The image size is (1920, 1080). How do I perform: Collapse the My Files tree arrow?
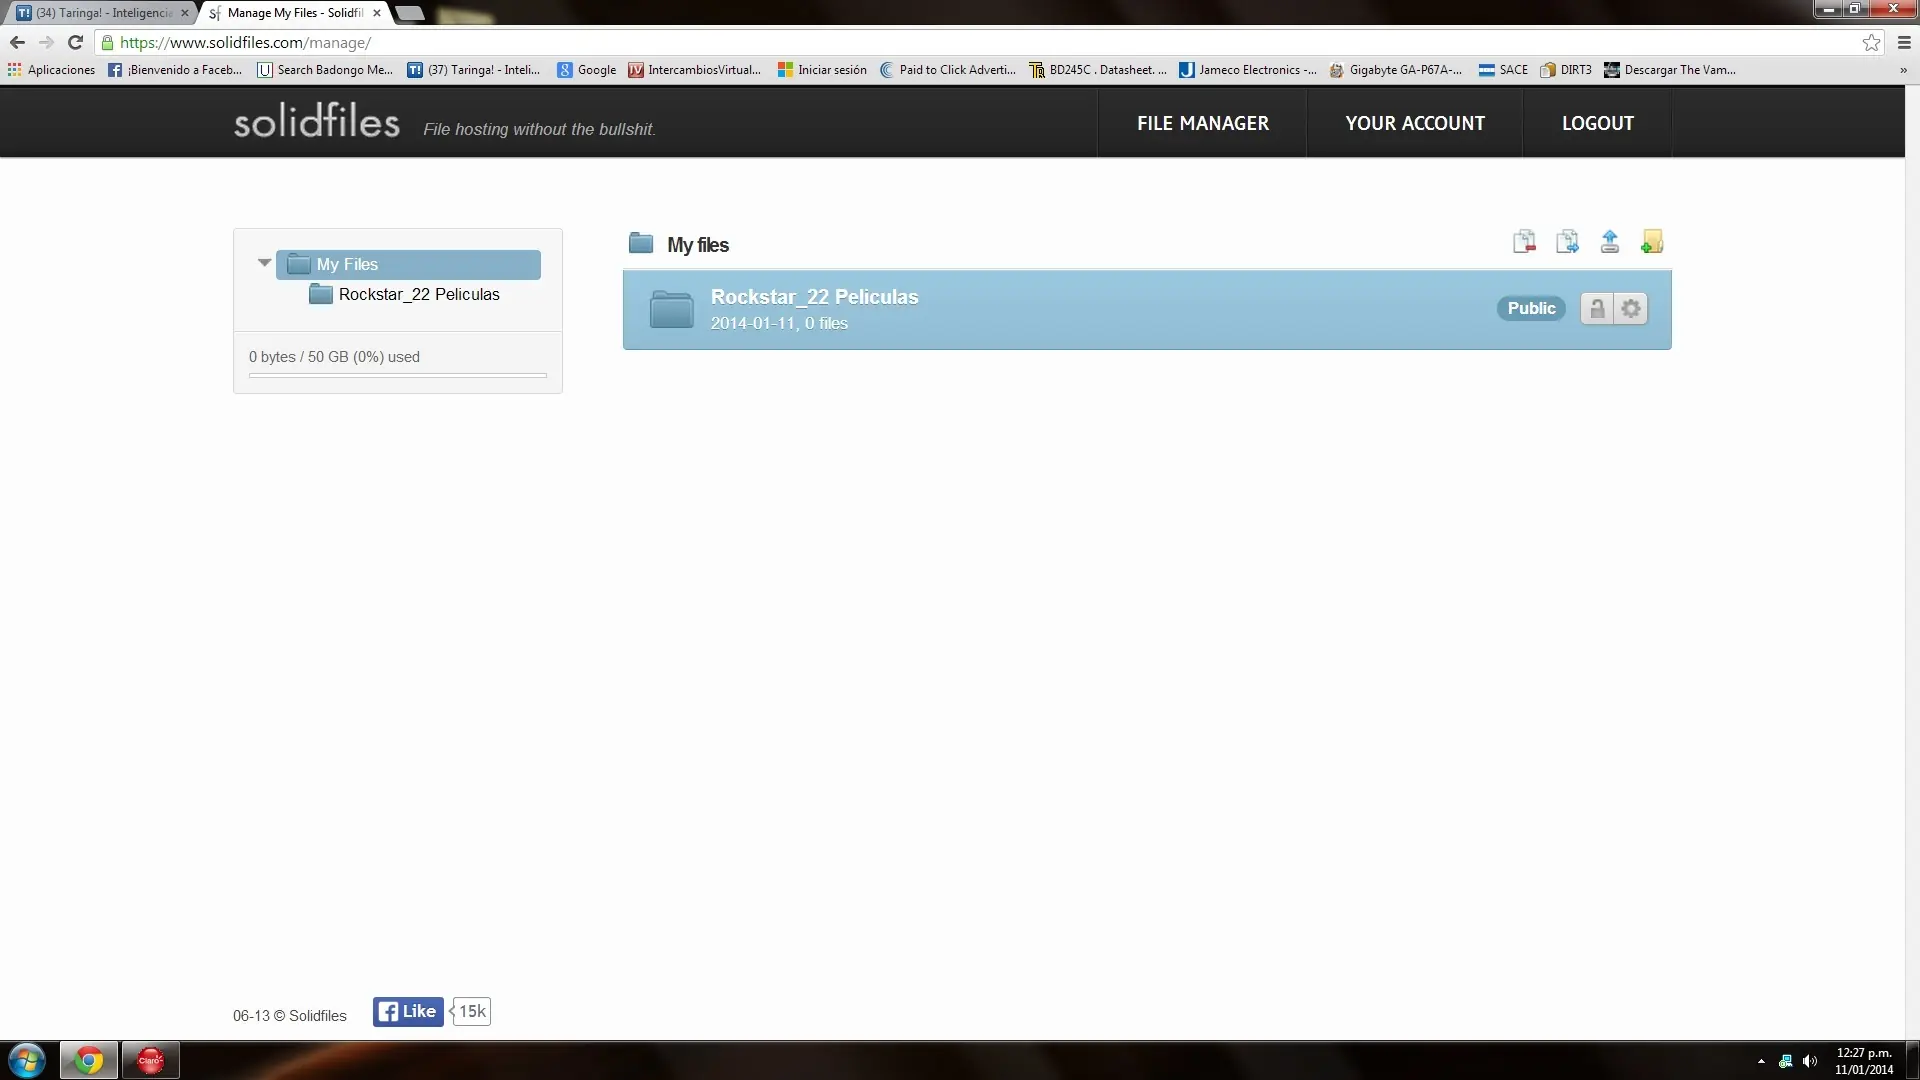click(x=264, y=263)
